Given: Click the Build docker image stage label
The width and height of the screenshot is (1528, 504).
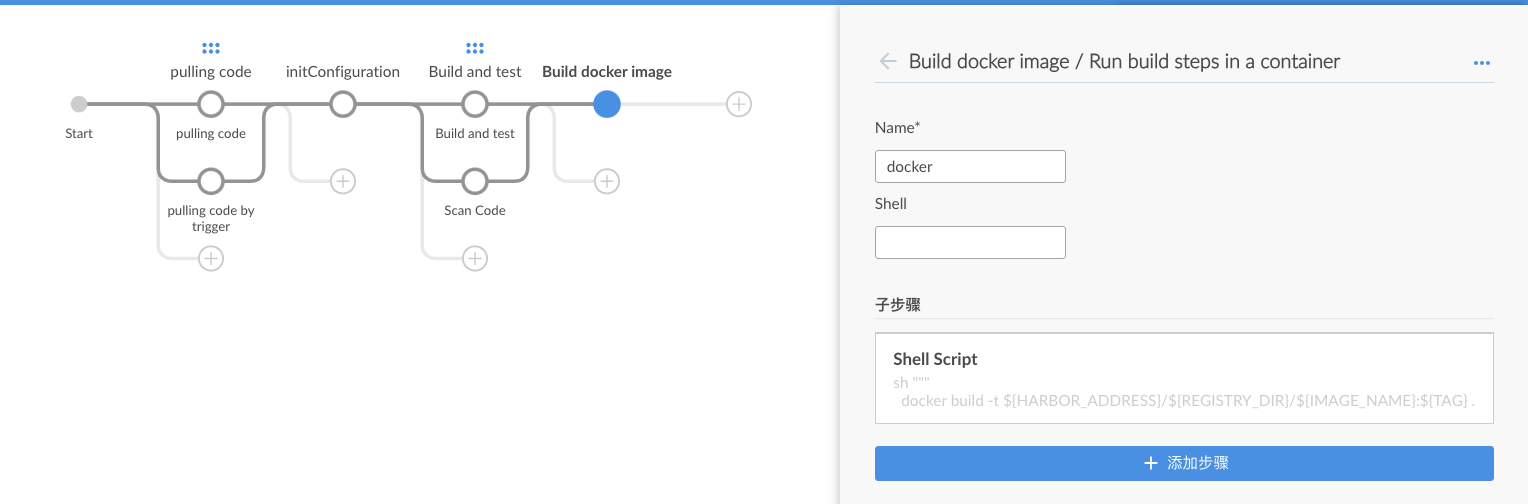Looking at the screenshot, I should pos(607,72).
